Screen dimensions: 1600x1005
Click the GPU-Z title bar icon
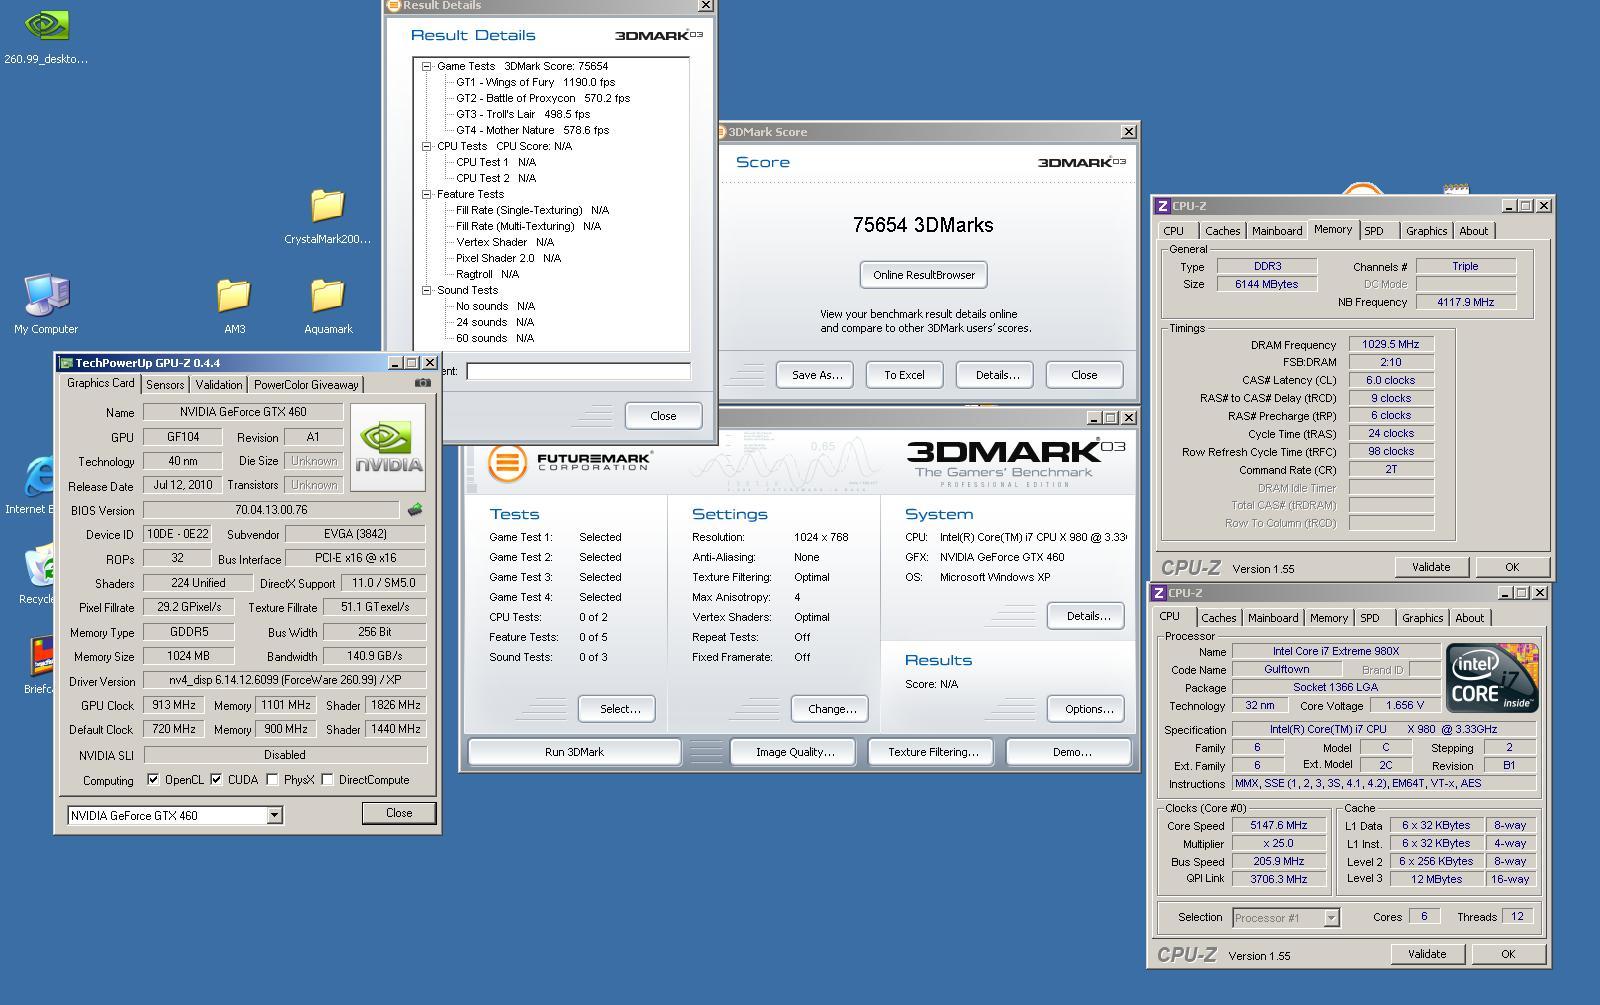[x=66, y=363]
